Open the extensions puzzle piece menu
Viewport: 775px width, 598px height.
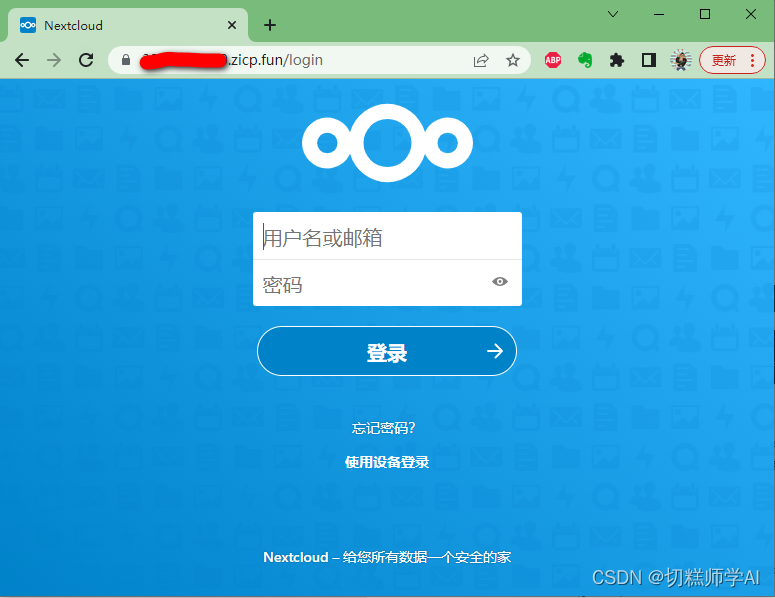coord(616,60)
